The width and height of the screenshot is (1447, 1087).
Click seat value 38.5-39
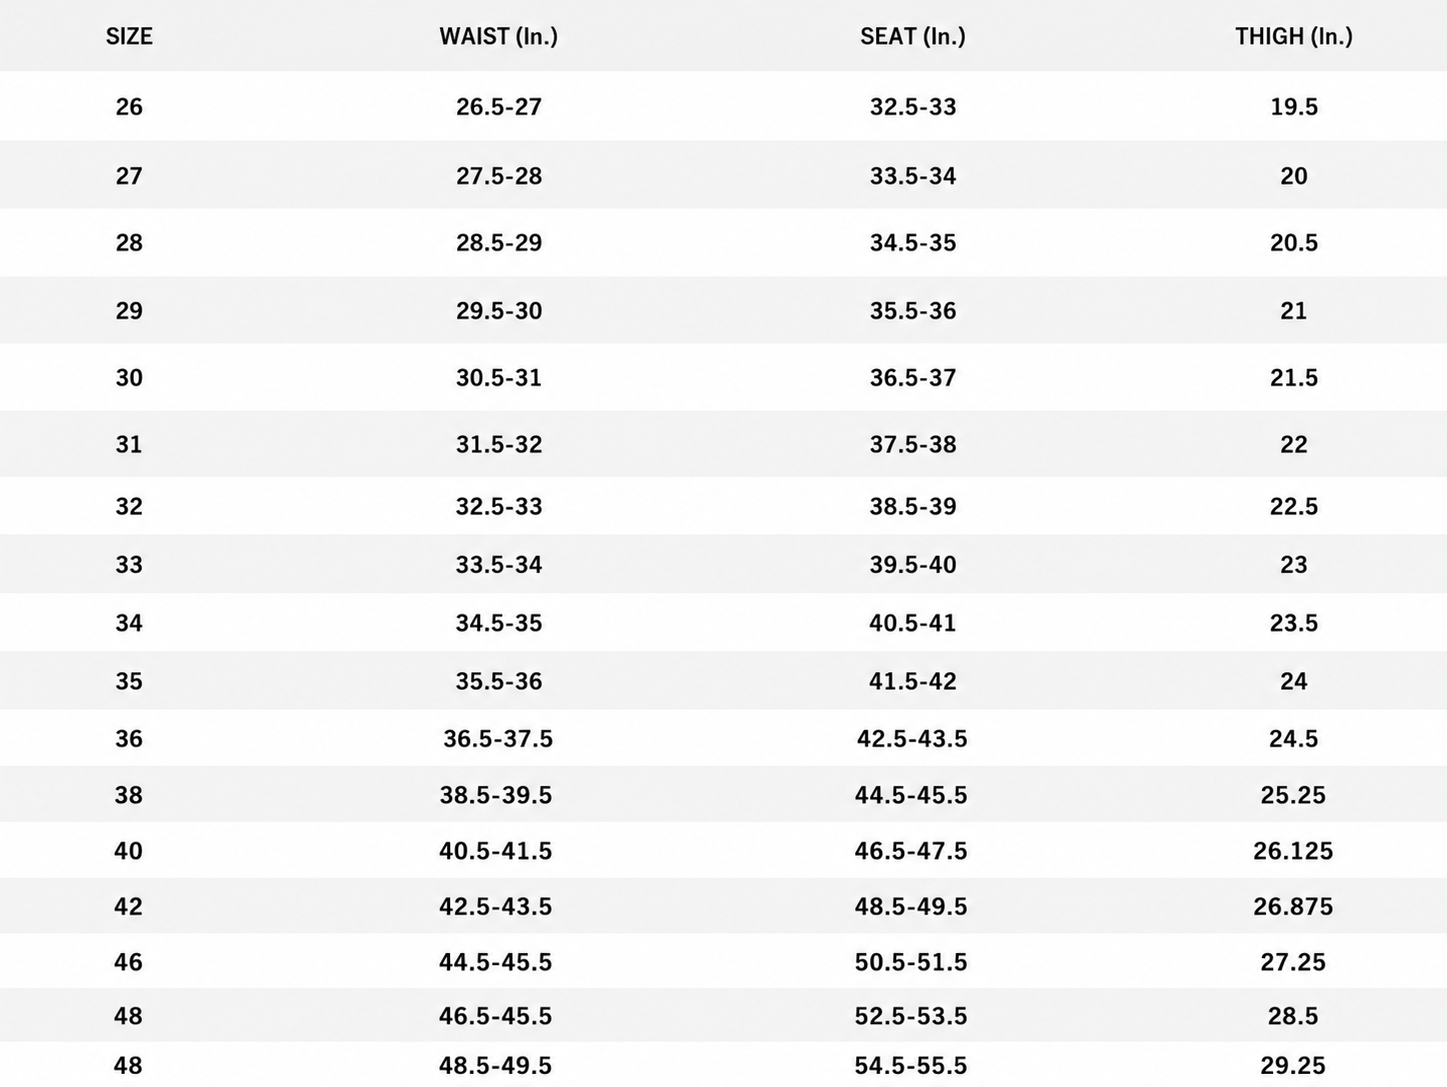[912, 507]
